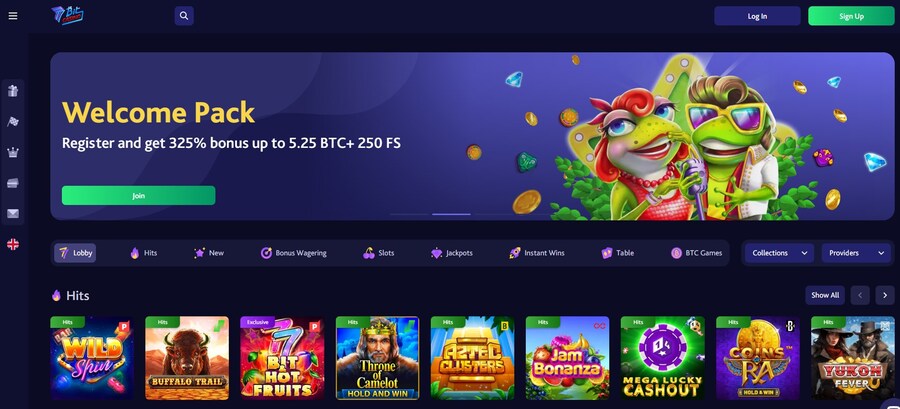Open the Buffalo Trail game thumbnail
This screenshot has width=900, height=409.
pos(187,358)
